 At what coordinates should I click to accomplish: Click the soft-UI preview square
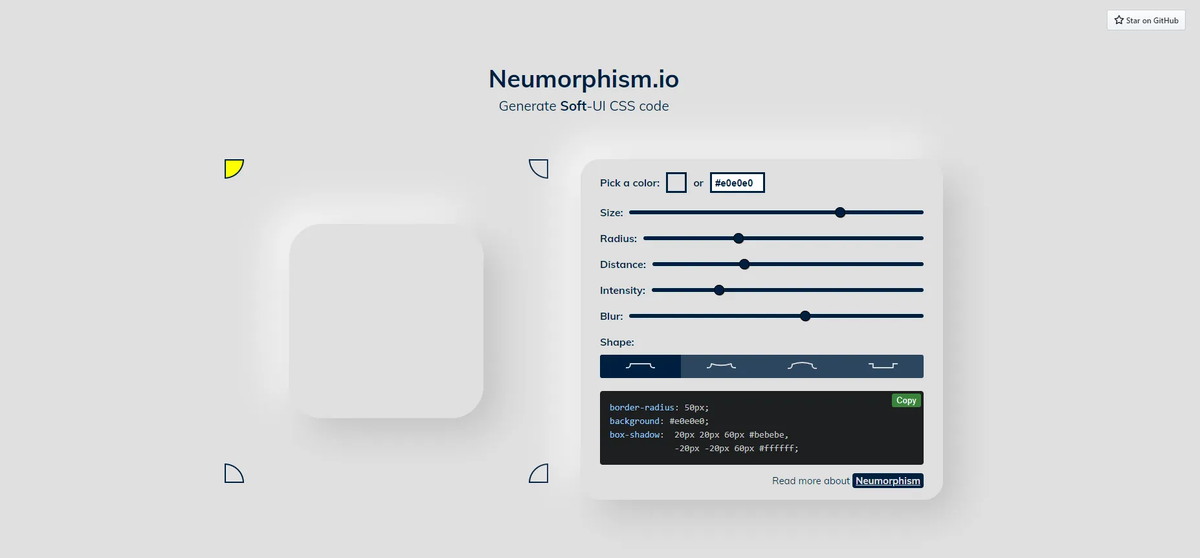[387, 321]
